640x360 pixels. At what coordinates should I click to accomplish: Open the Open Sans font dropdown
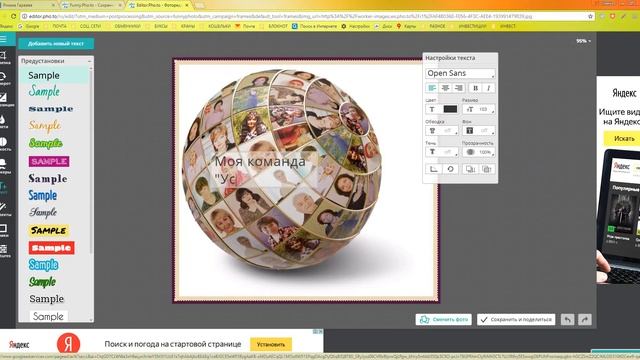pos(460,73)
